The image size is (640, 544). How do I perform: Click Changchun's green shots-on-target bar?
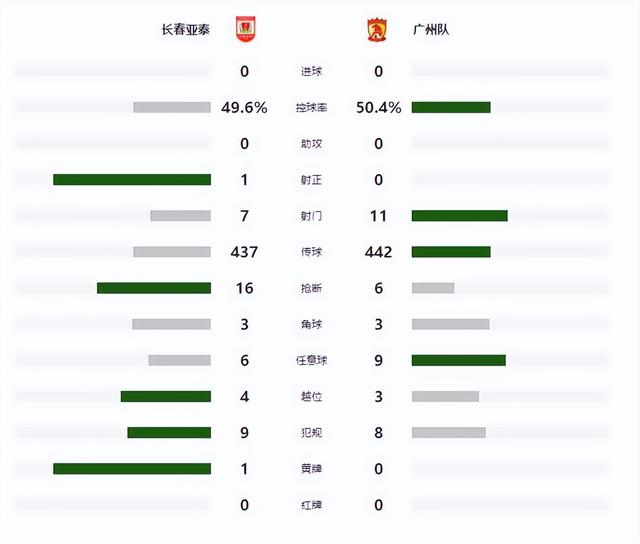click(x=132, y=180)
